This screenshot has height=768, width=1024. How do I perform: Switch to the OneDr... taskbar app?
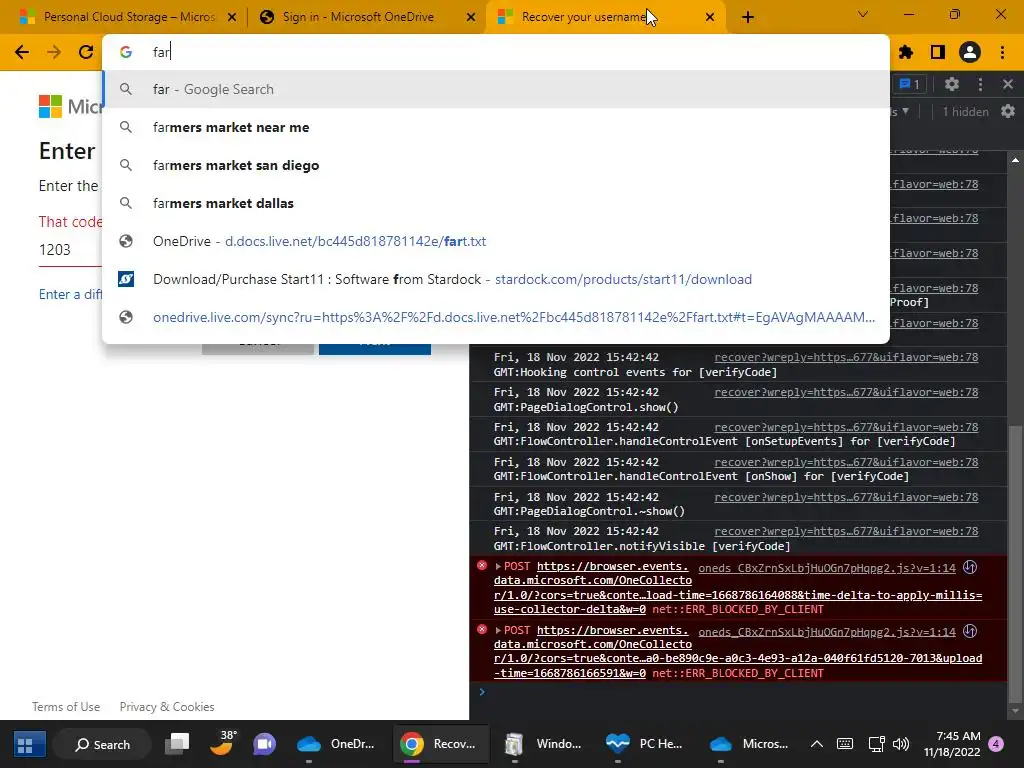336,744
